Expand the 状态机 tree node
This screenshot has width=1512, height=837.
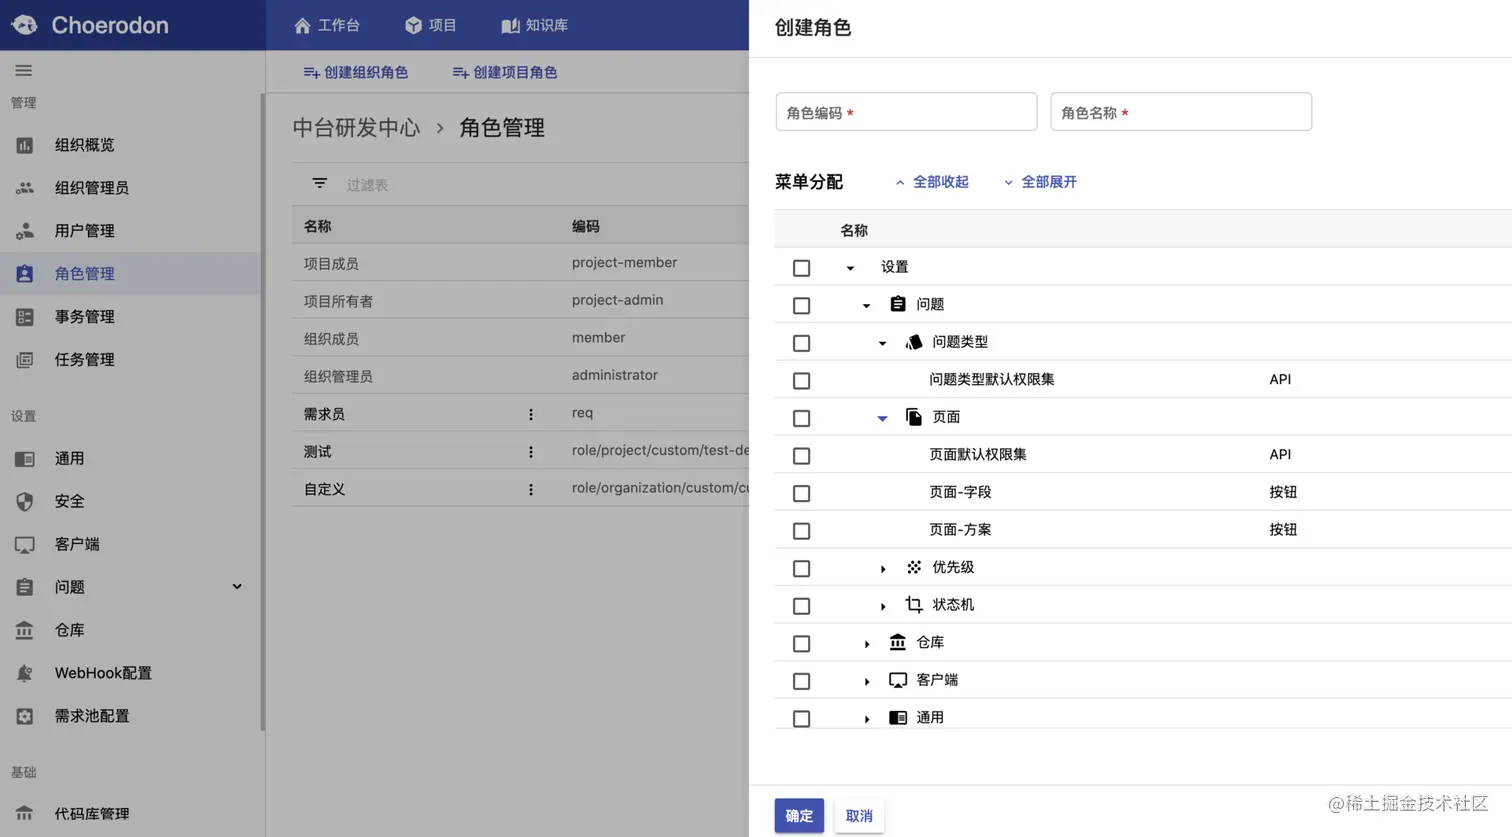882,606
